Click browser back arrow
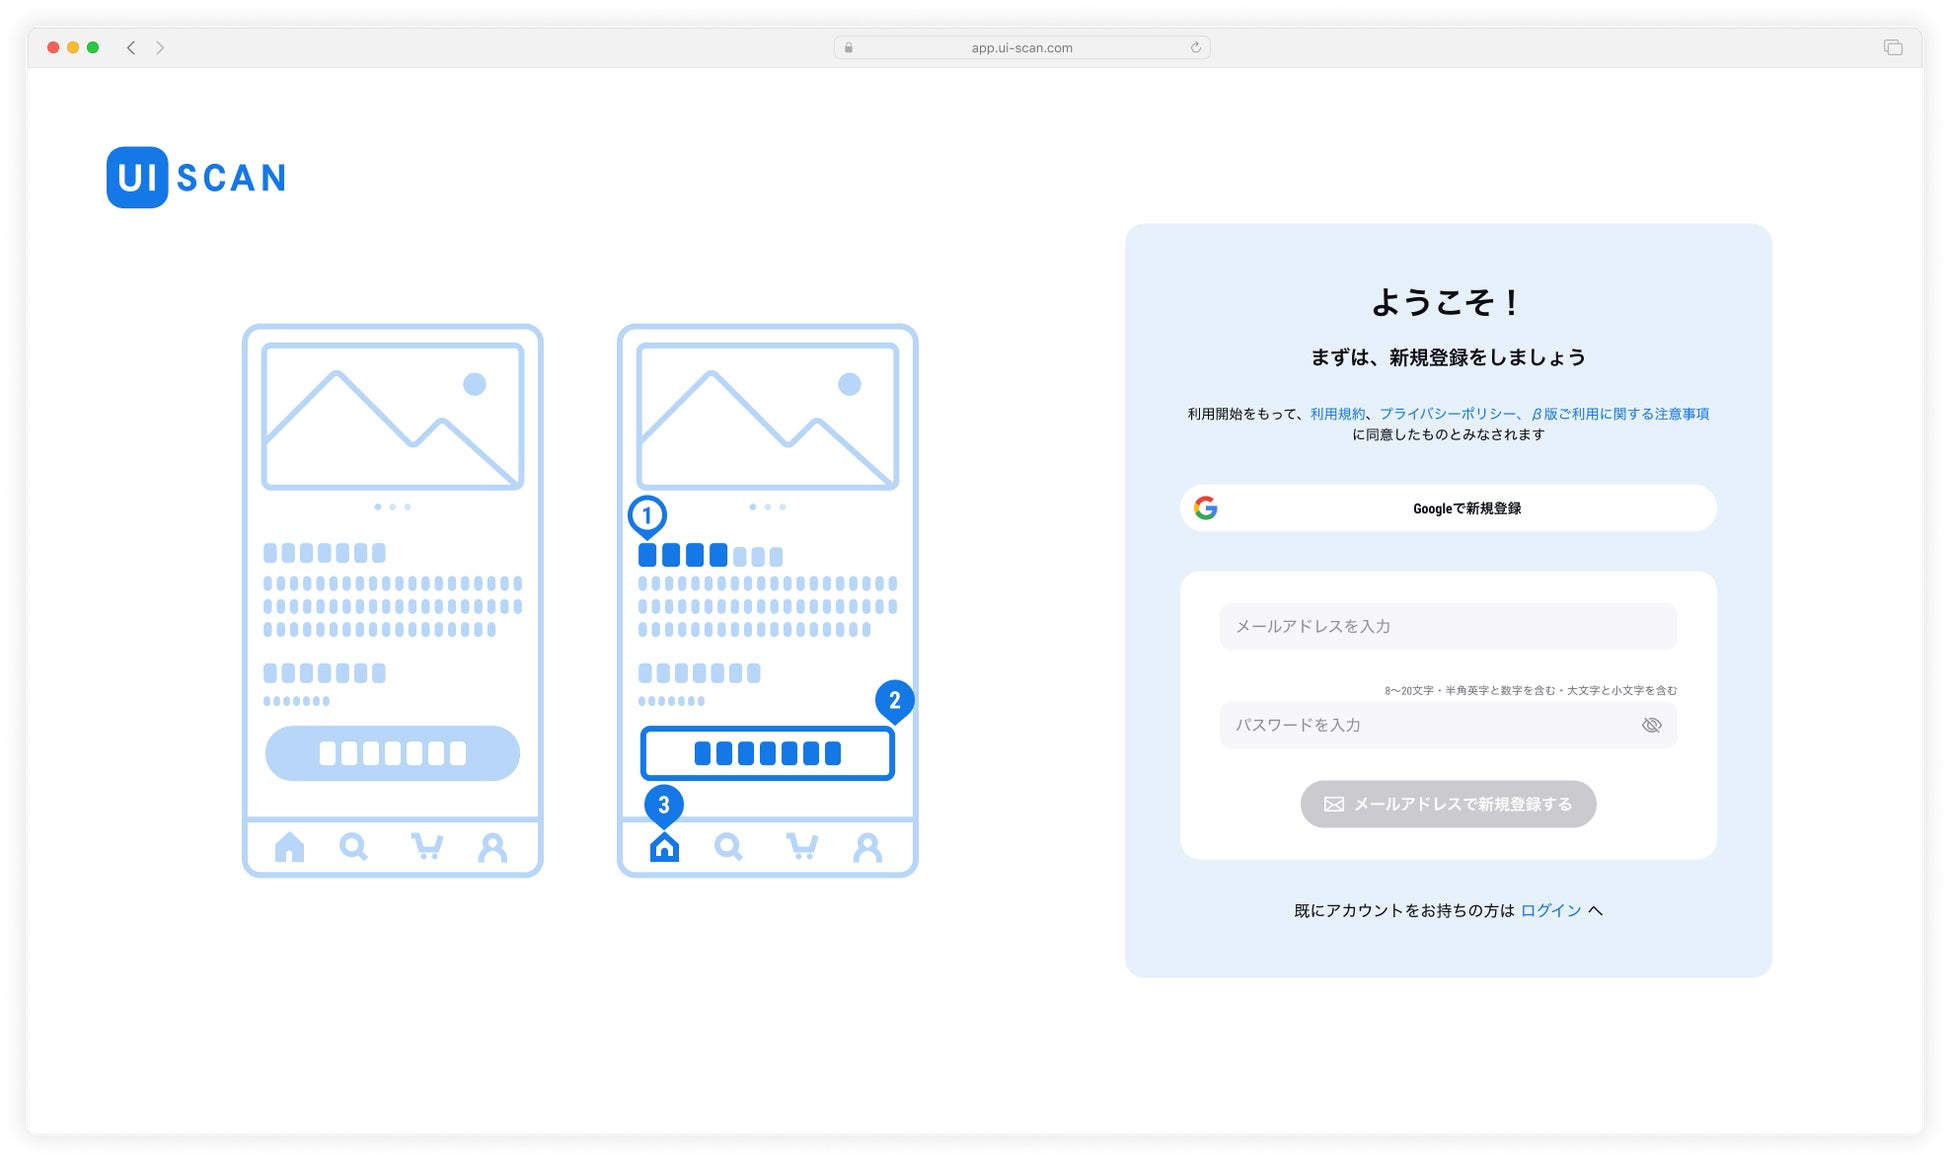 (x=131, y=47)
